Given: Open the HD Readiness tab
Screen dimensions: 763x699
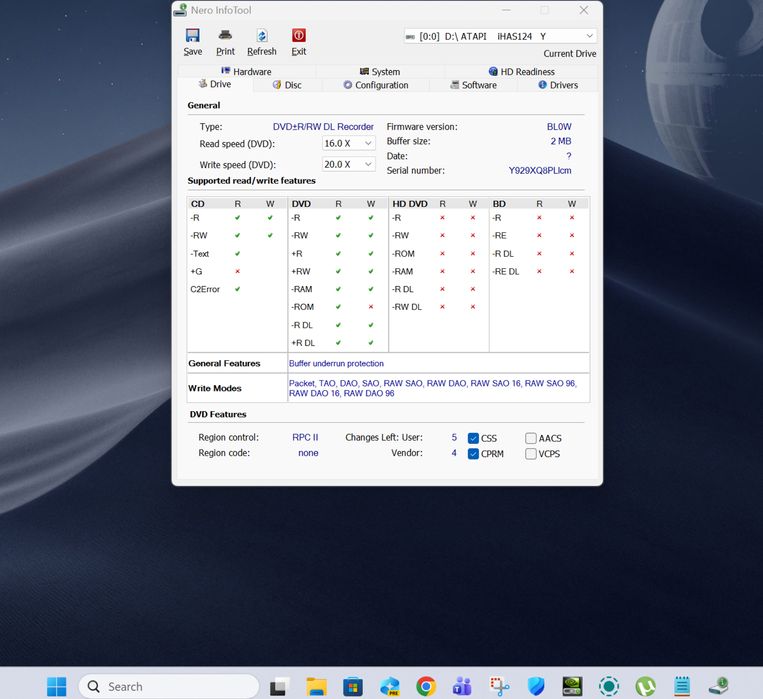Looking at the screenshot, I should tap(521, 72).
